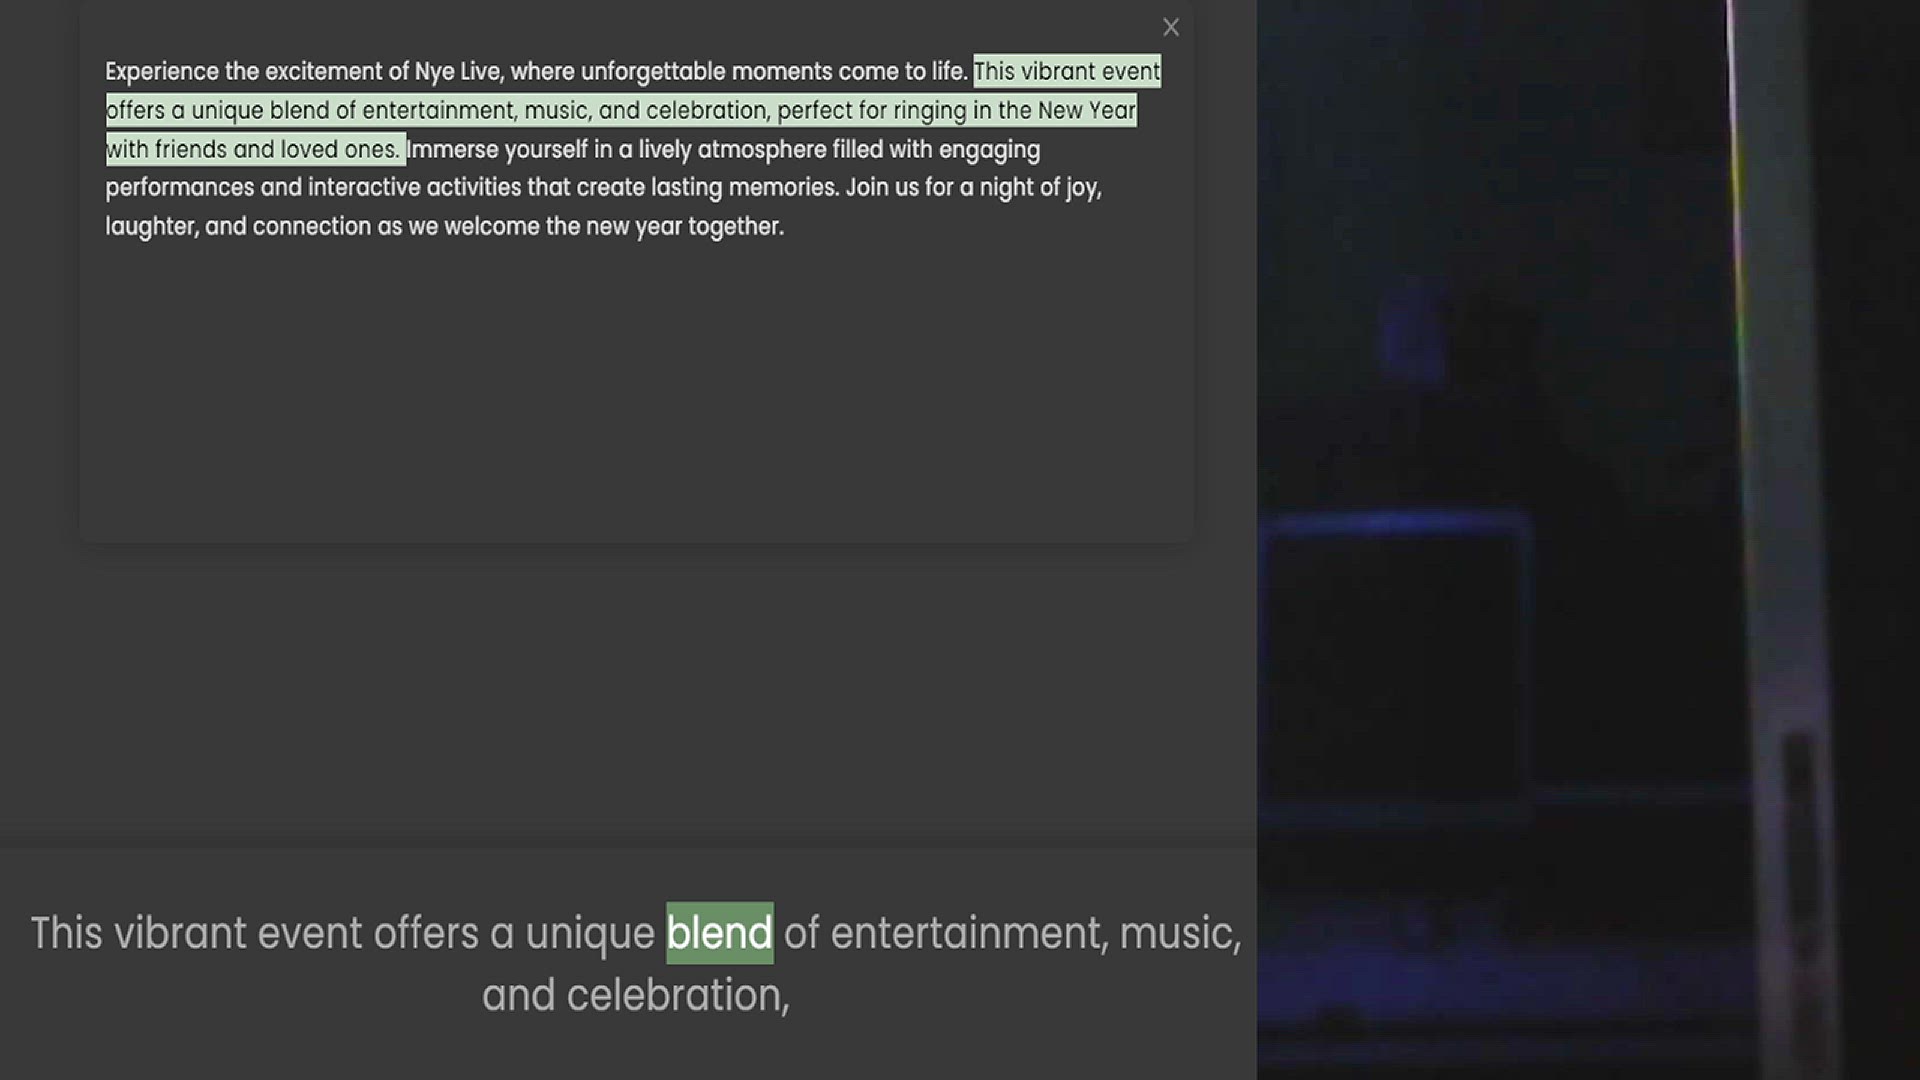Click 'celebration,' on the caption's second line
The height and width of the screenshot is (1080, 1920).
677,995
